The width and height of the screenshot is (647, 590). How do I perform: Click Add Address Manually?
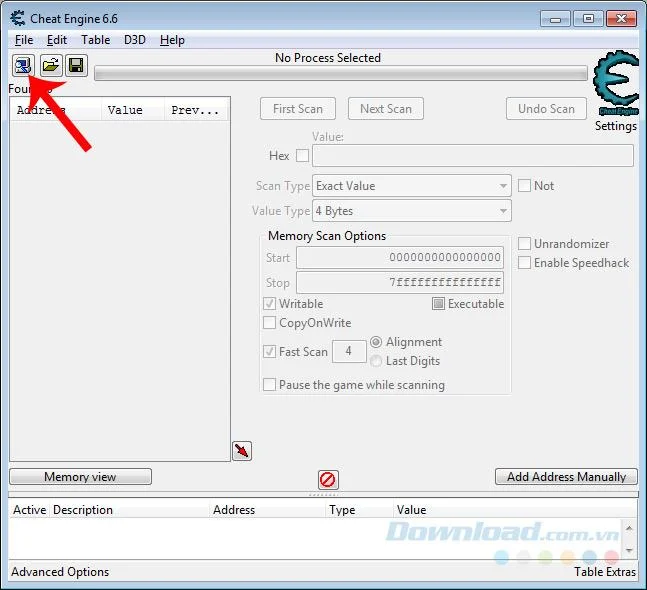click(567, 477)
